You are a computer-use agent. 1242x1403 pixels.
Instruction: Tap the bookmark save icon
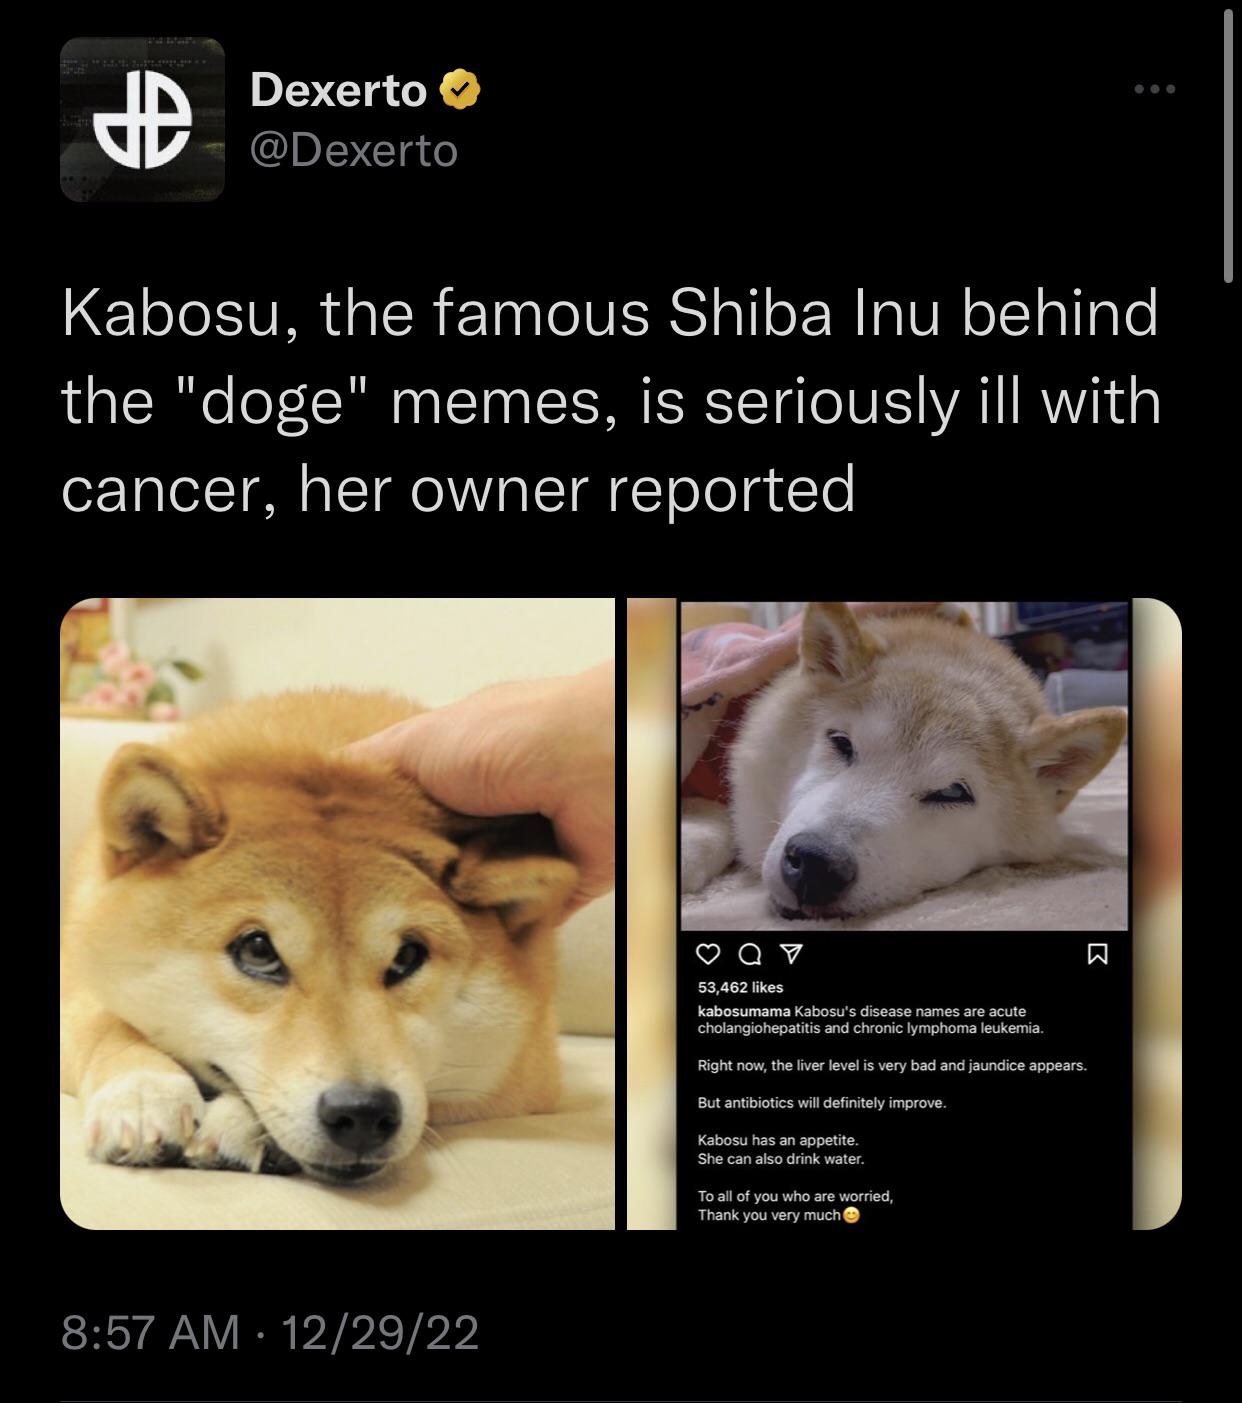coord(1097,956)
